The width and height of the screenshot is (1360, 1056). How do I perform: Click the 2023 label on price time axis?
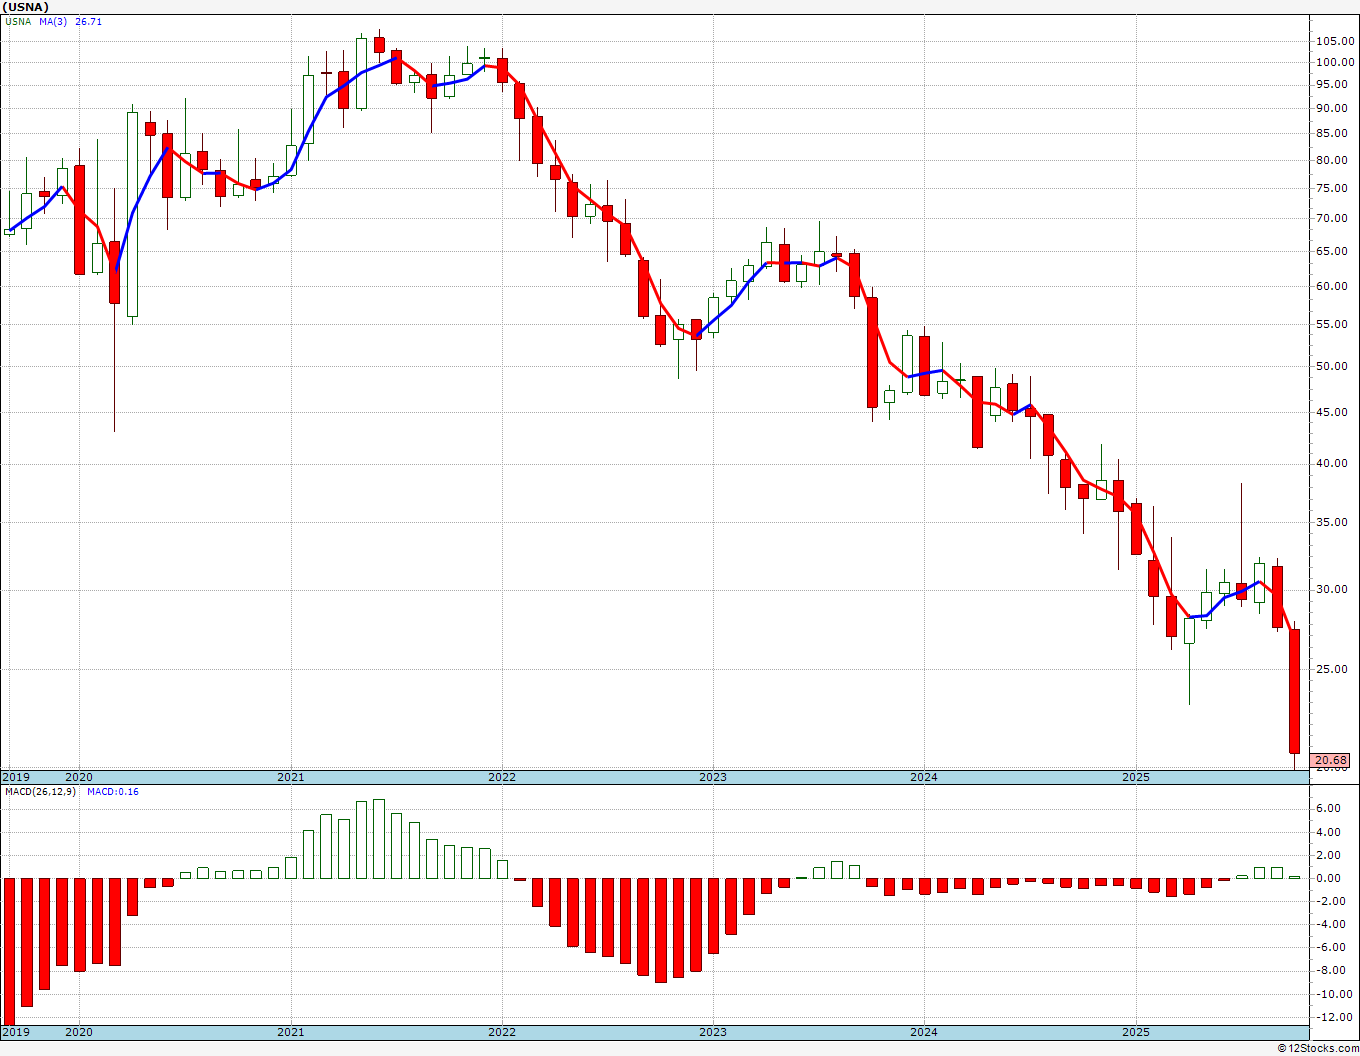[713, 777]
